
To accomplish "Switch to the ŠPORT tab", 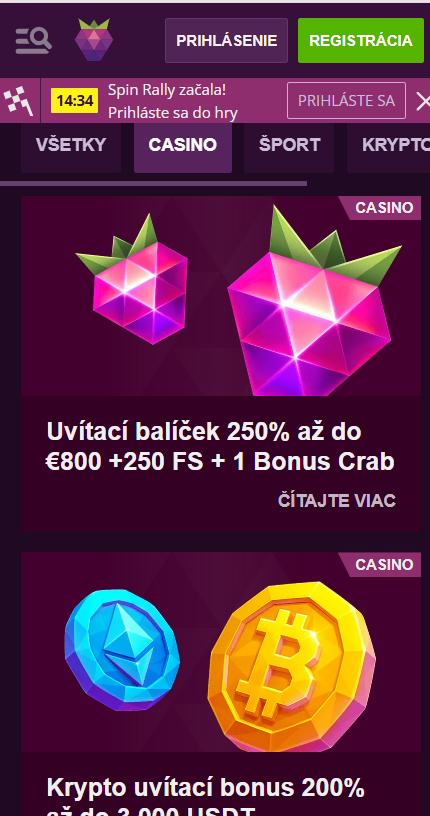I will (x=289, y=145).
